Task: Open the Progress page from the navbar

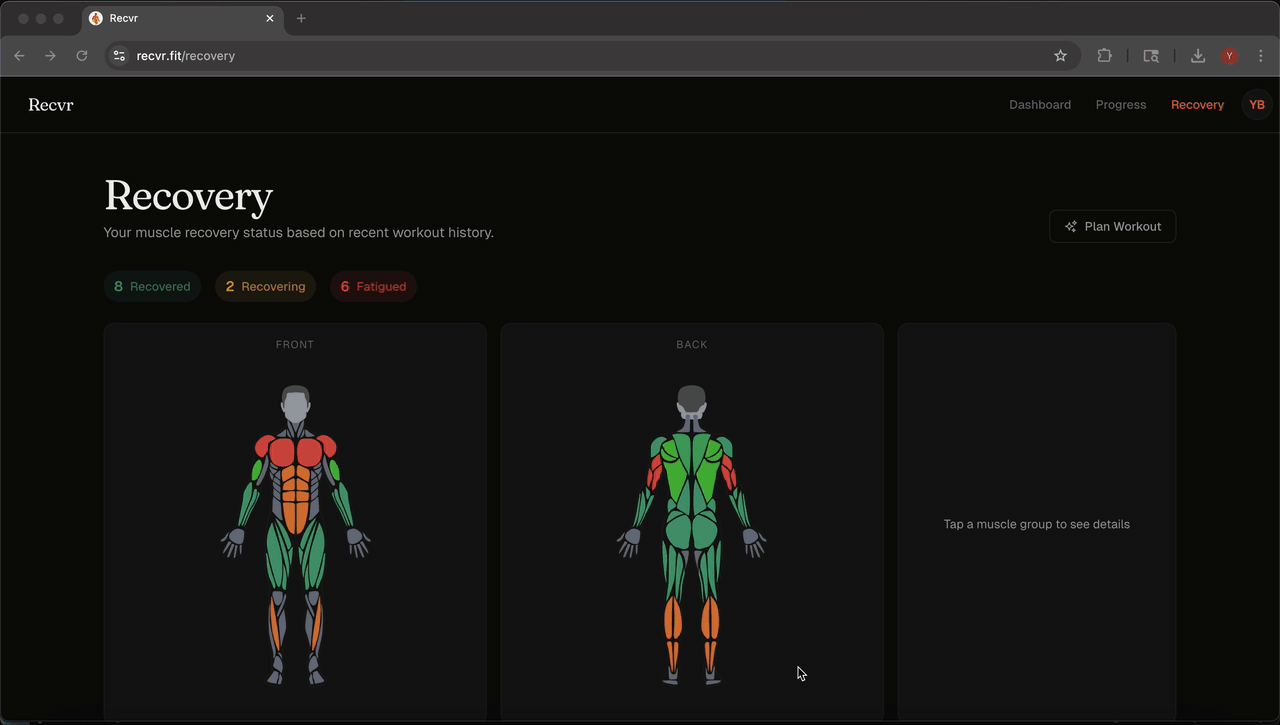Action: click(1121, 104)
